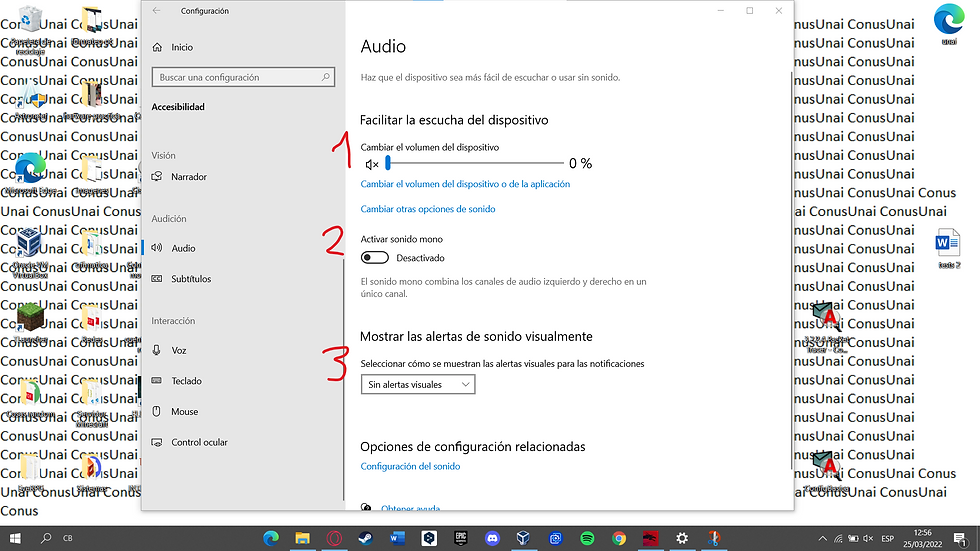Click the Inicio home icon
980x551 pixels.
click(158, 47)
